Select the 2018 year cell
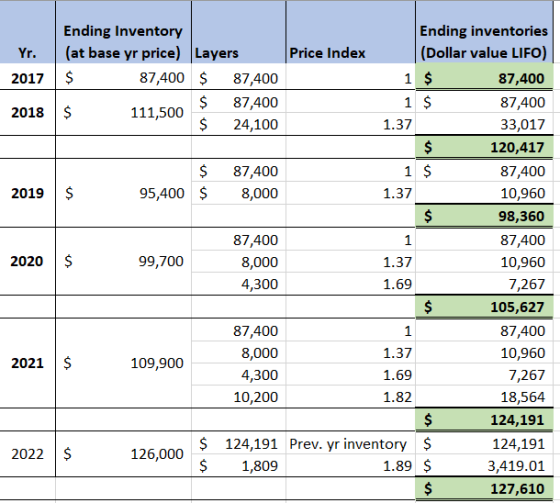Viewport: 560px width, 503px height. click(x=28, y=113)
